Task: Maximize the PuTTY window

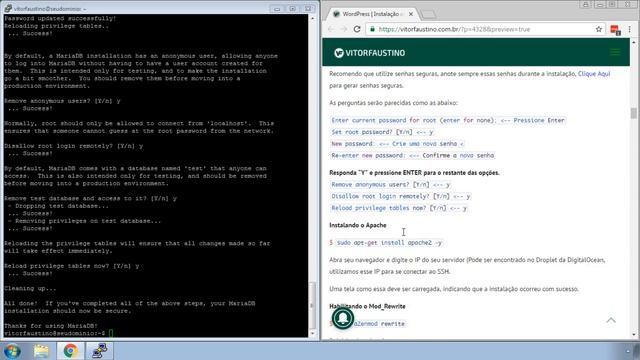Action: [292, 9]
